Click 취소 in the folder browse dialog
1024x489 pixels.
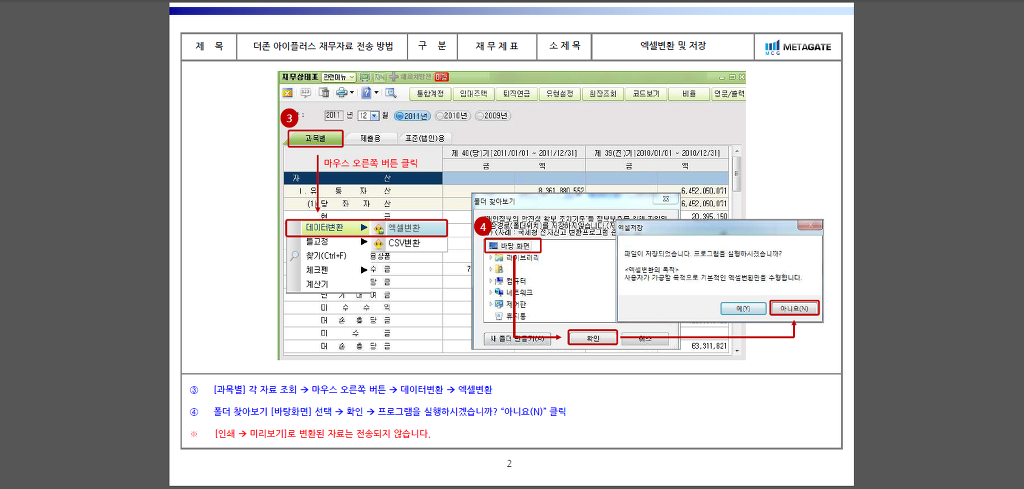tap(645, 339)
